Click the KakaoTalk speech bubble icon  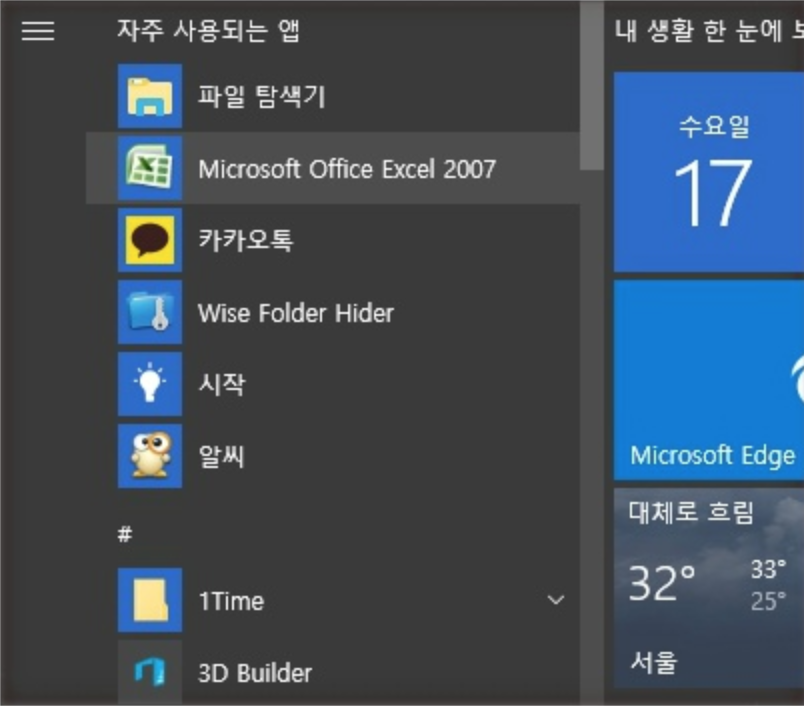coord(150,240)
